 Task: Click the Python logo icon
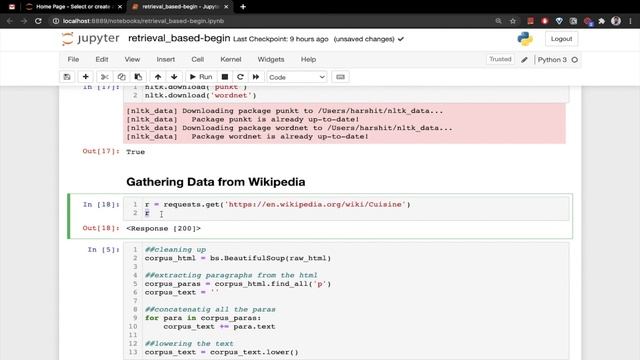pos(525,39)
